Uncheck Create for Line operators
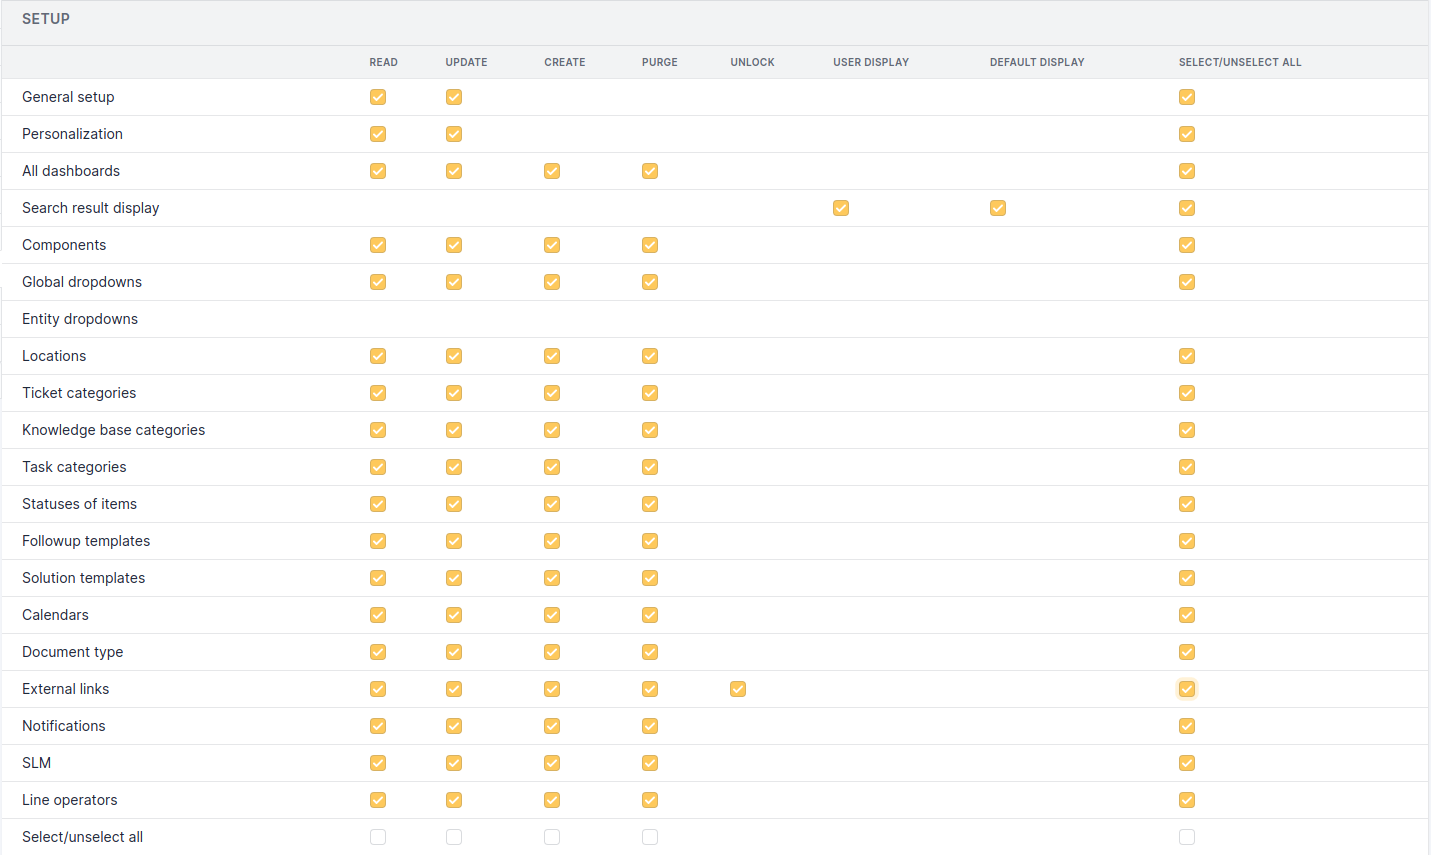 coord(552,800)
